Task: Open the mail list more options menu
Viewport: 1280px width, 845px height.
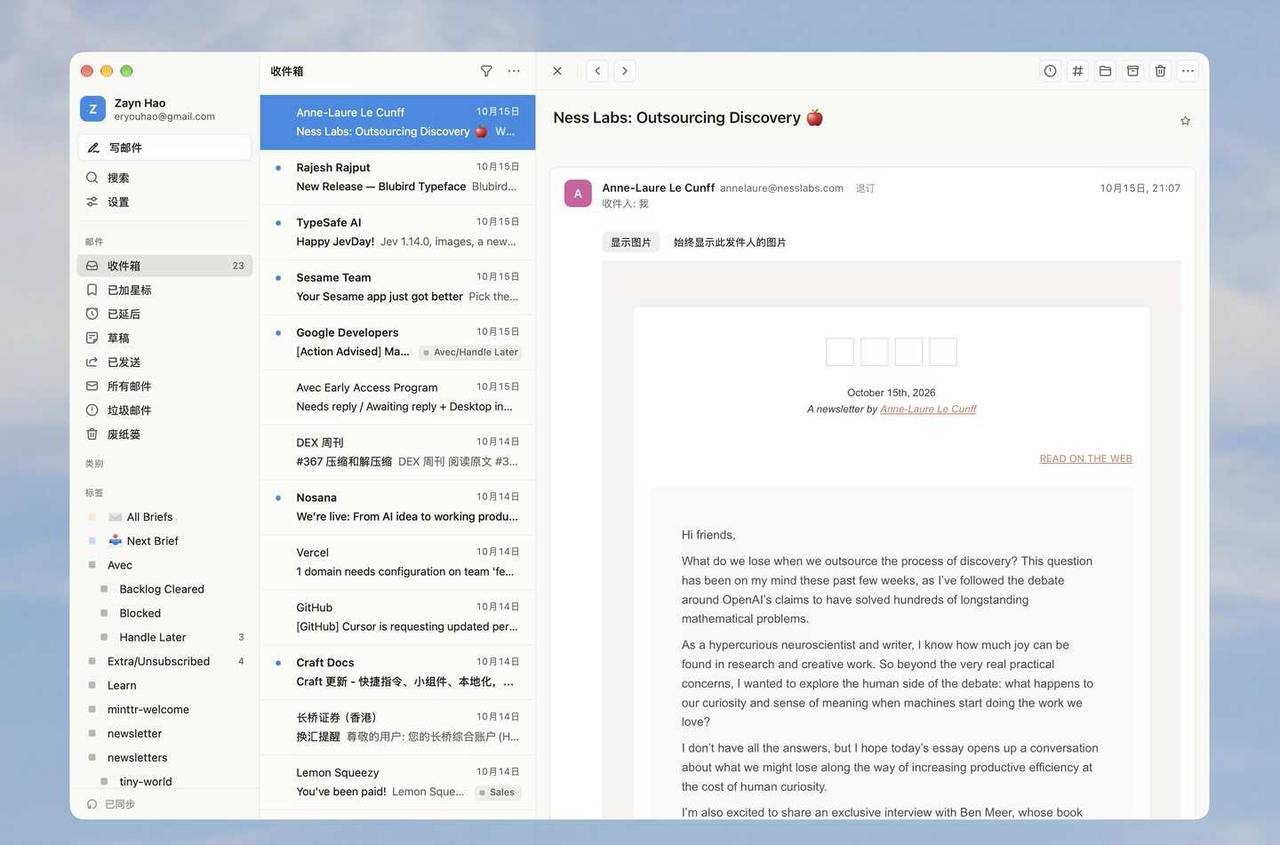Action: coord(514,71)
